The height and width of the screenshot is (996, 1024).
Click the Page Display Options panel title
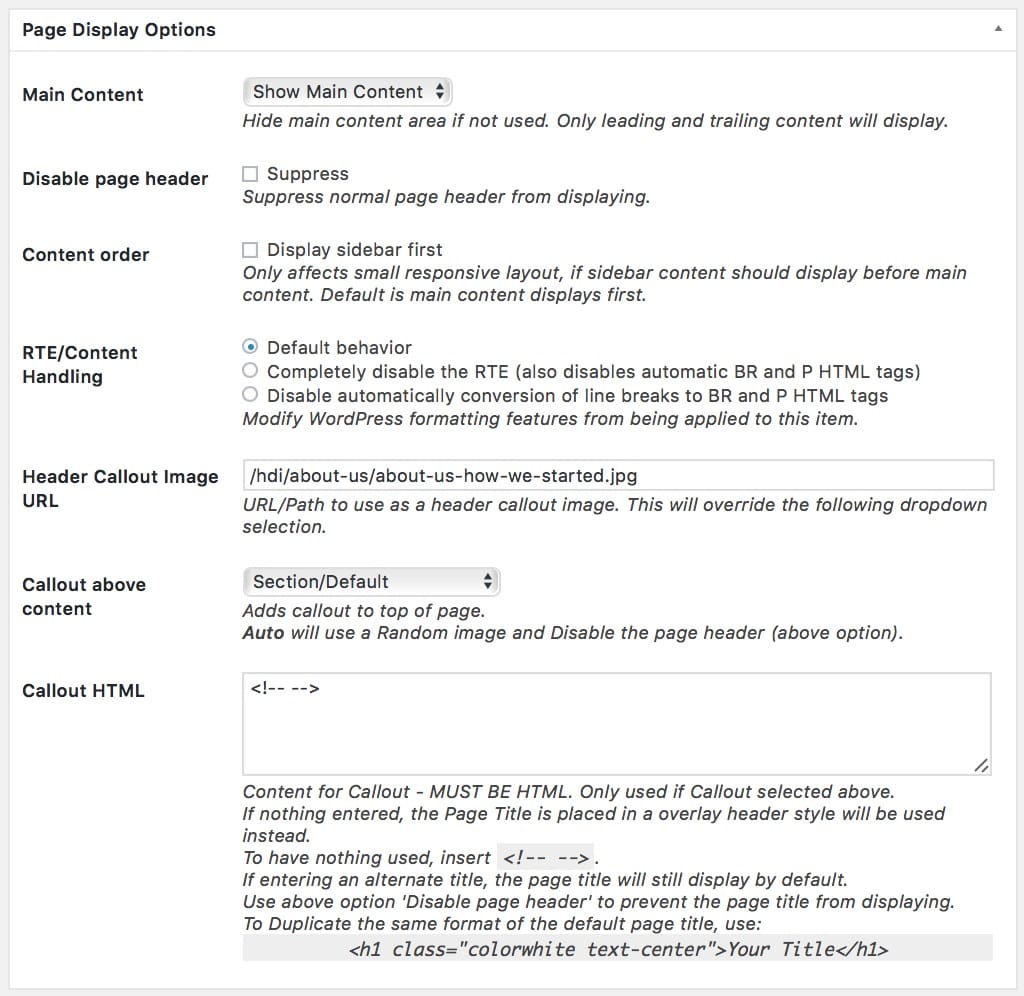(x=119, y=30)
